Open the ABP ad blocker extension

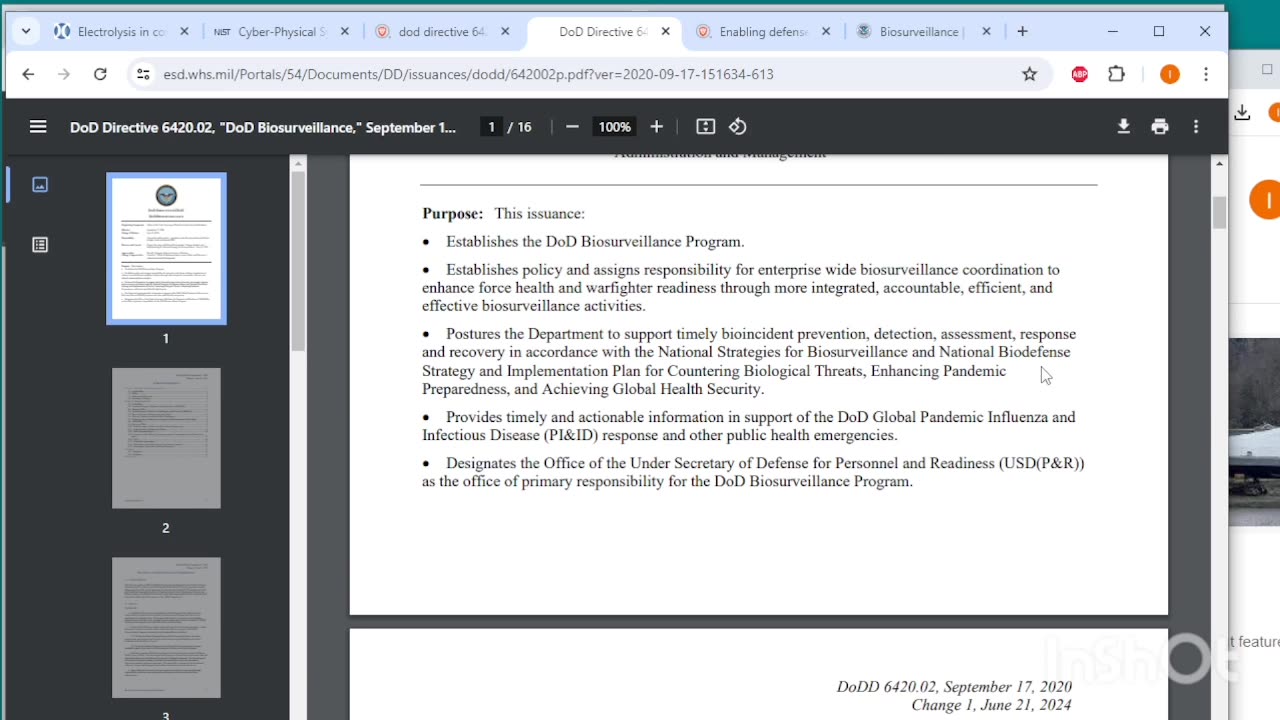pyautogui.click(x=1080, y=74)
